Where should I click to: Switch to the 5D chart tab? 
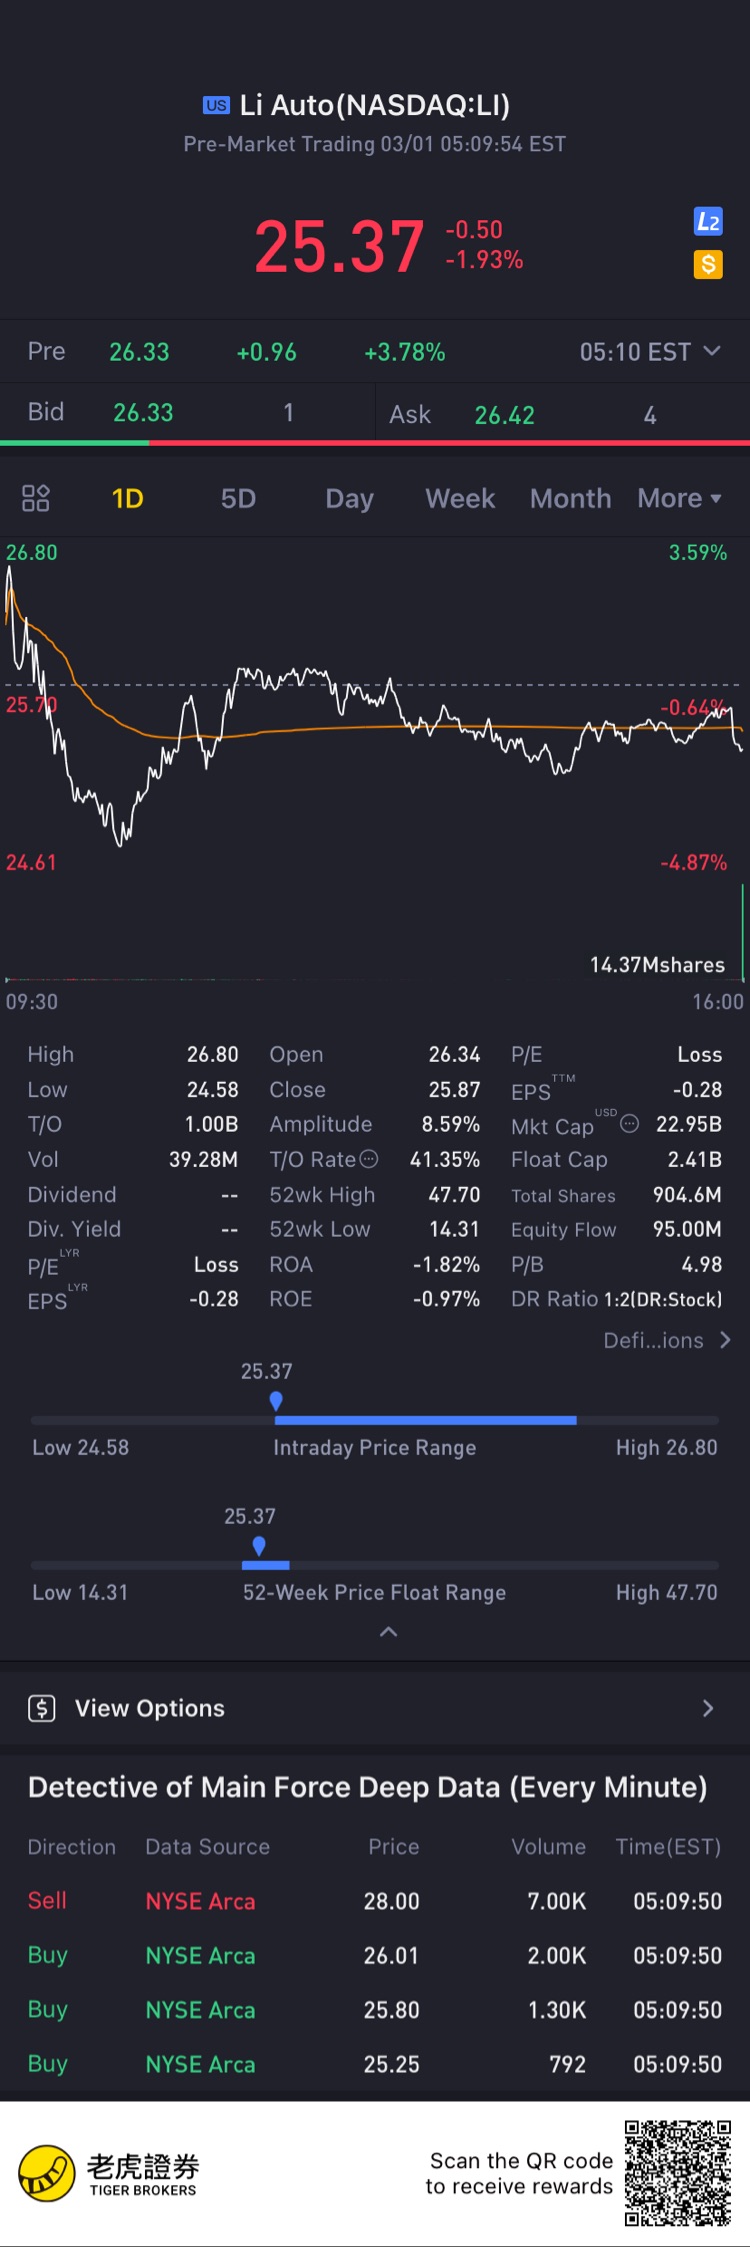238,498
